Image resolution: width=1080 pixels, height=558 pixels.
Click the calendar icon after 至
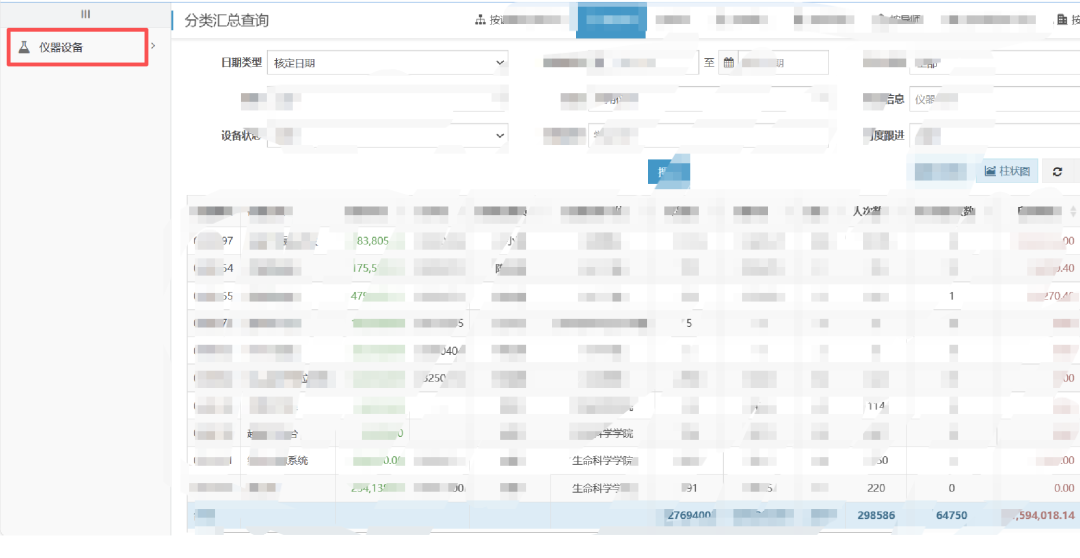pyautogui.click(x=728, y=63)
